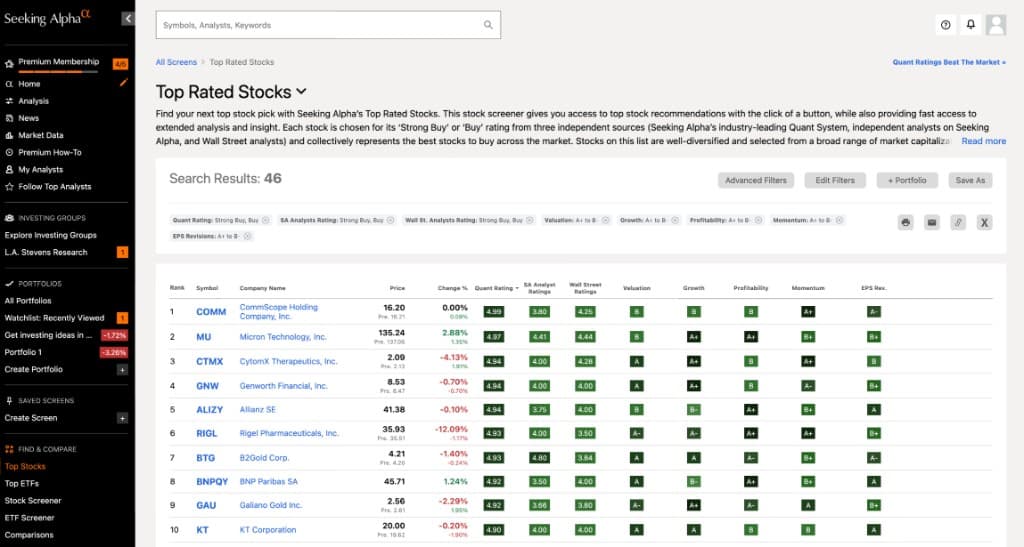Click plus icon beside Create Screen
1024x547 pixels.
(x=122, y=418)
